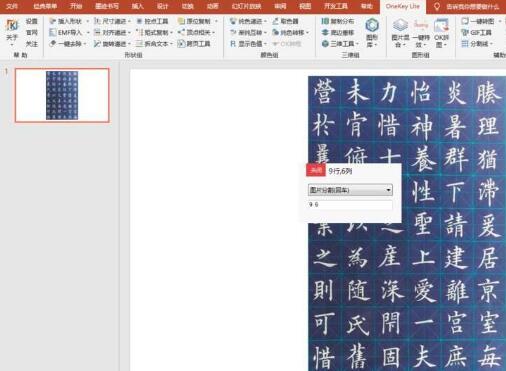Image resolution: width=506 pixels, height=371 pixels.
Task: Open 三维工具 (3D tools)
Action: (x=338, y=44)
